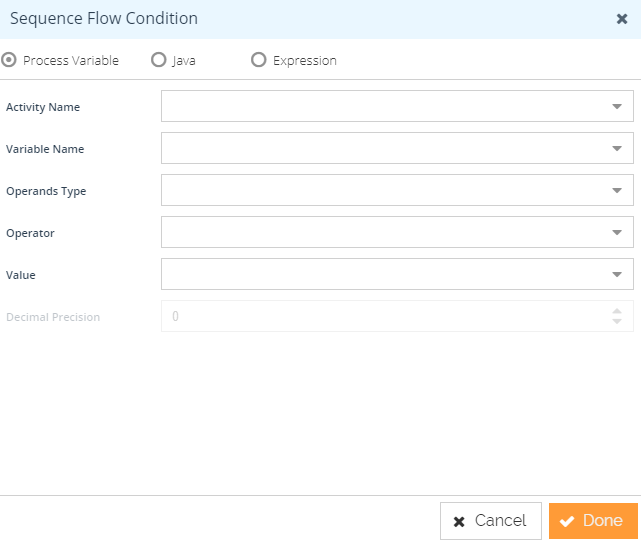The height and width of the screenshot is (541, 641).
Task: Open the Operator dropdown arrow
Action: (617, 232)
